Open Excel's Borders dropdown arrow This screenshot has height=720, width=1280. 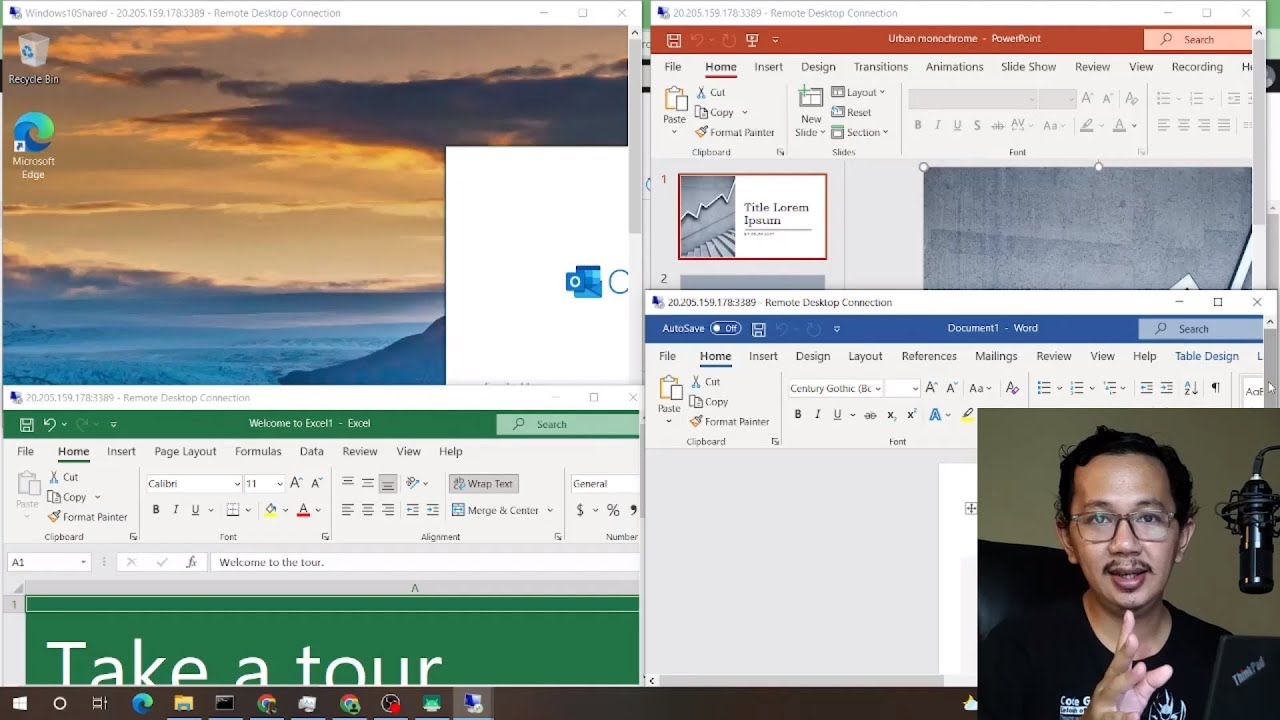246,510
